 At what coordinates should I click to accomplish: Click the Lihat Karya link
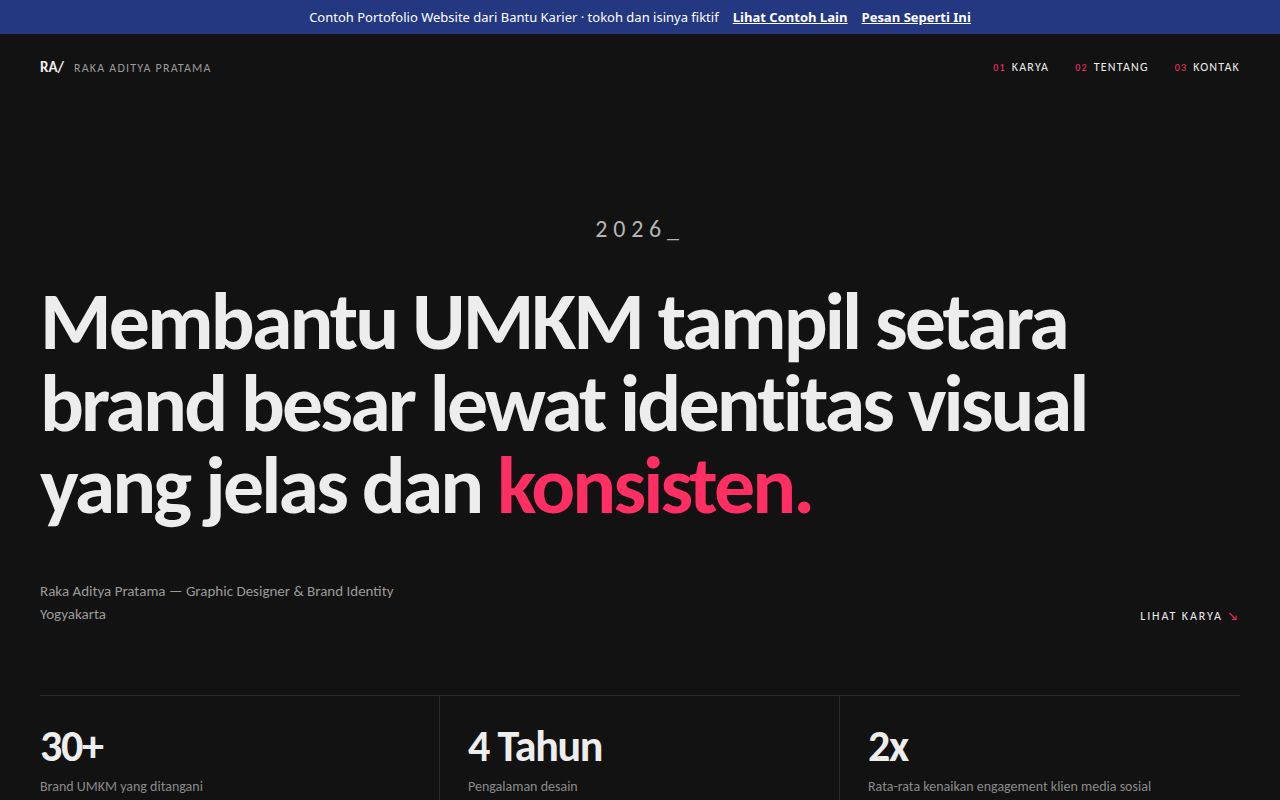tap(1189, 616)
